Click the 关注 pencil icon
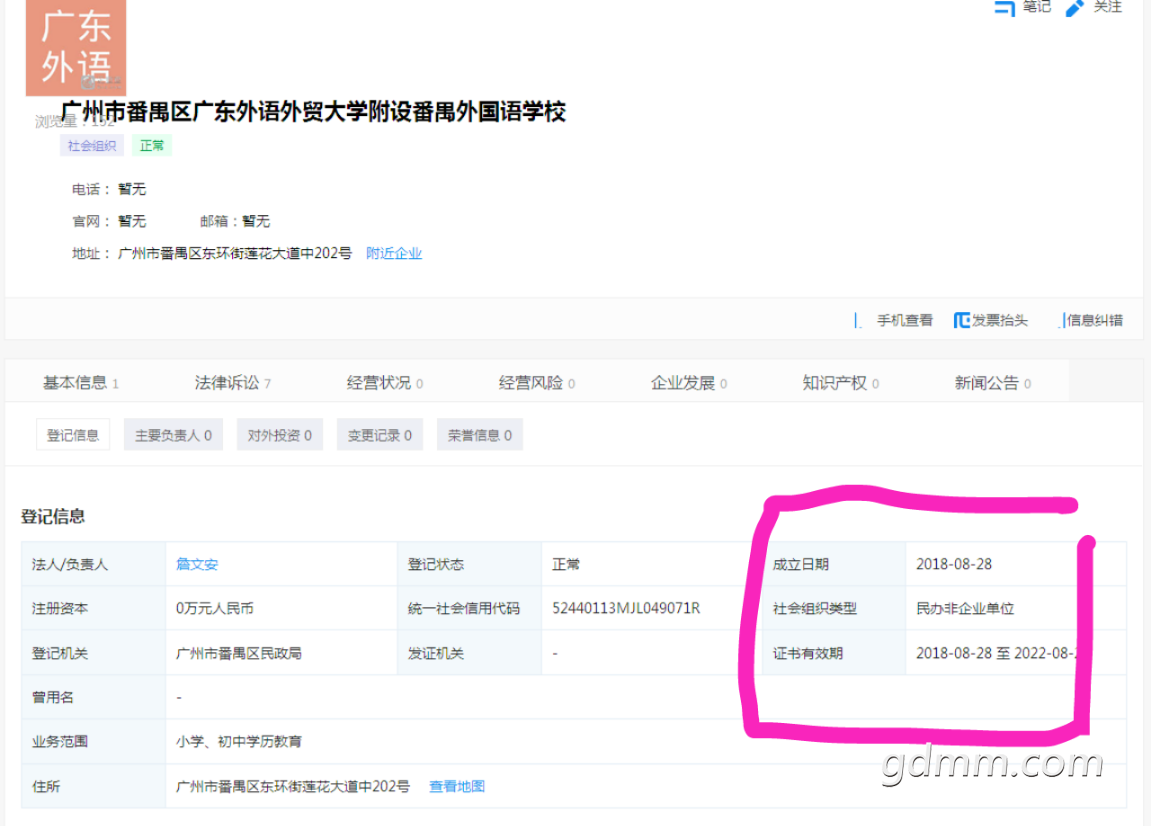 [x=1075, y=8]
